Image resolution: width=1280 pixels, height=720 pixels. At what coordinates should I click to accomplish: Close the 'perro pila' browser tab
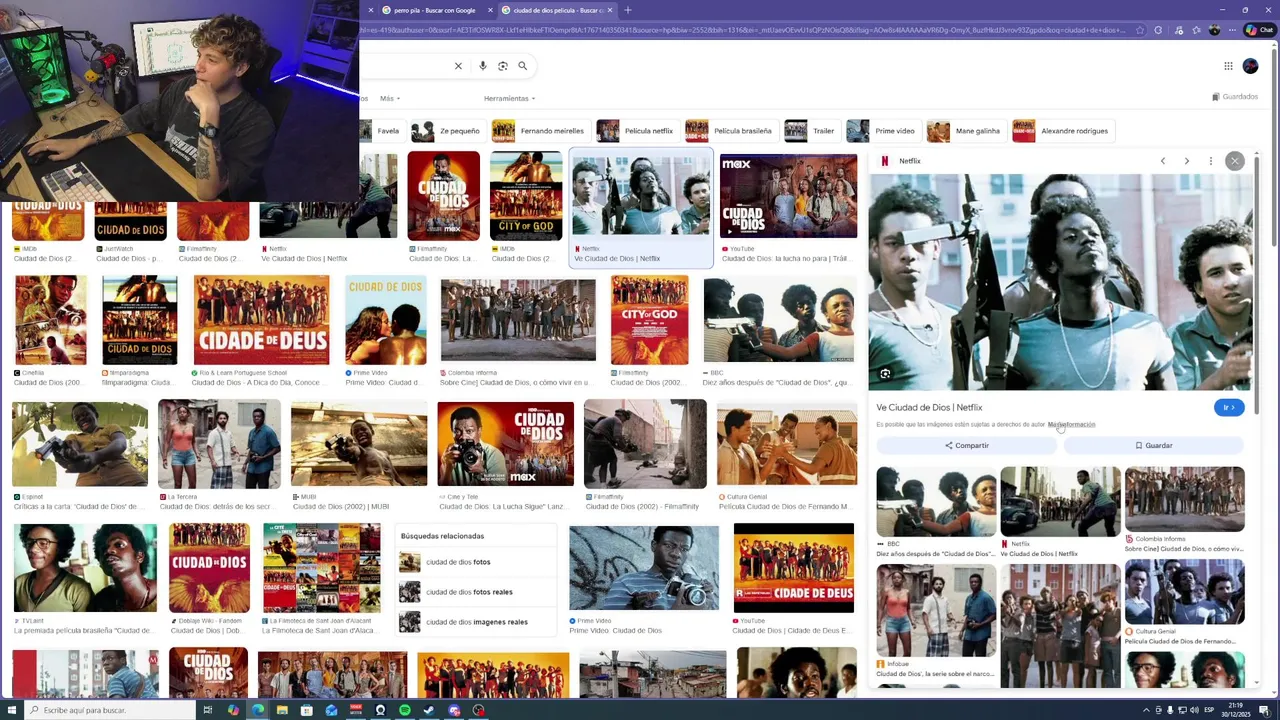pyautogui.click(x=490, y=10)
